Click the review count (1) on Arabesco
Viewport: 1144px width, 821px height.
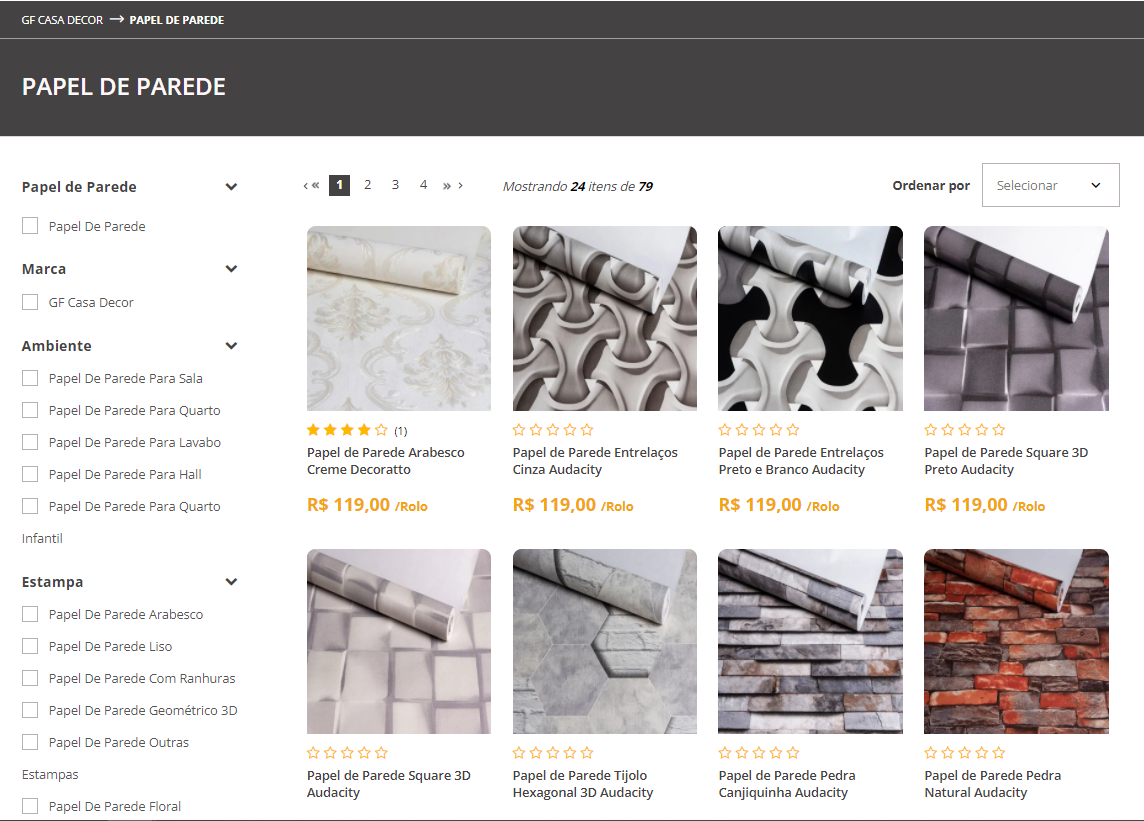[x=401, y=431]
